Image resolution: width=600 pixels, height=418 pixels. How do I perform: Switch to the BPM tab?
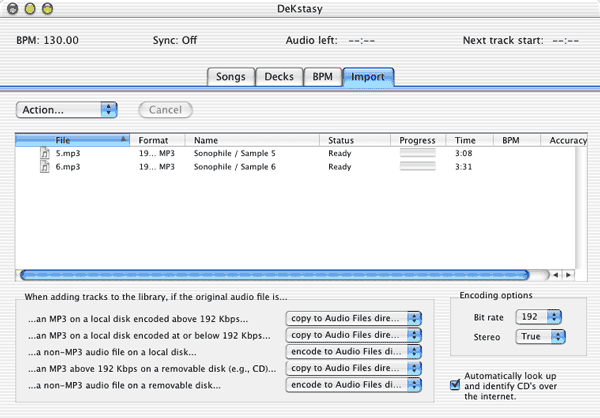pos(323,77)
